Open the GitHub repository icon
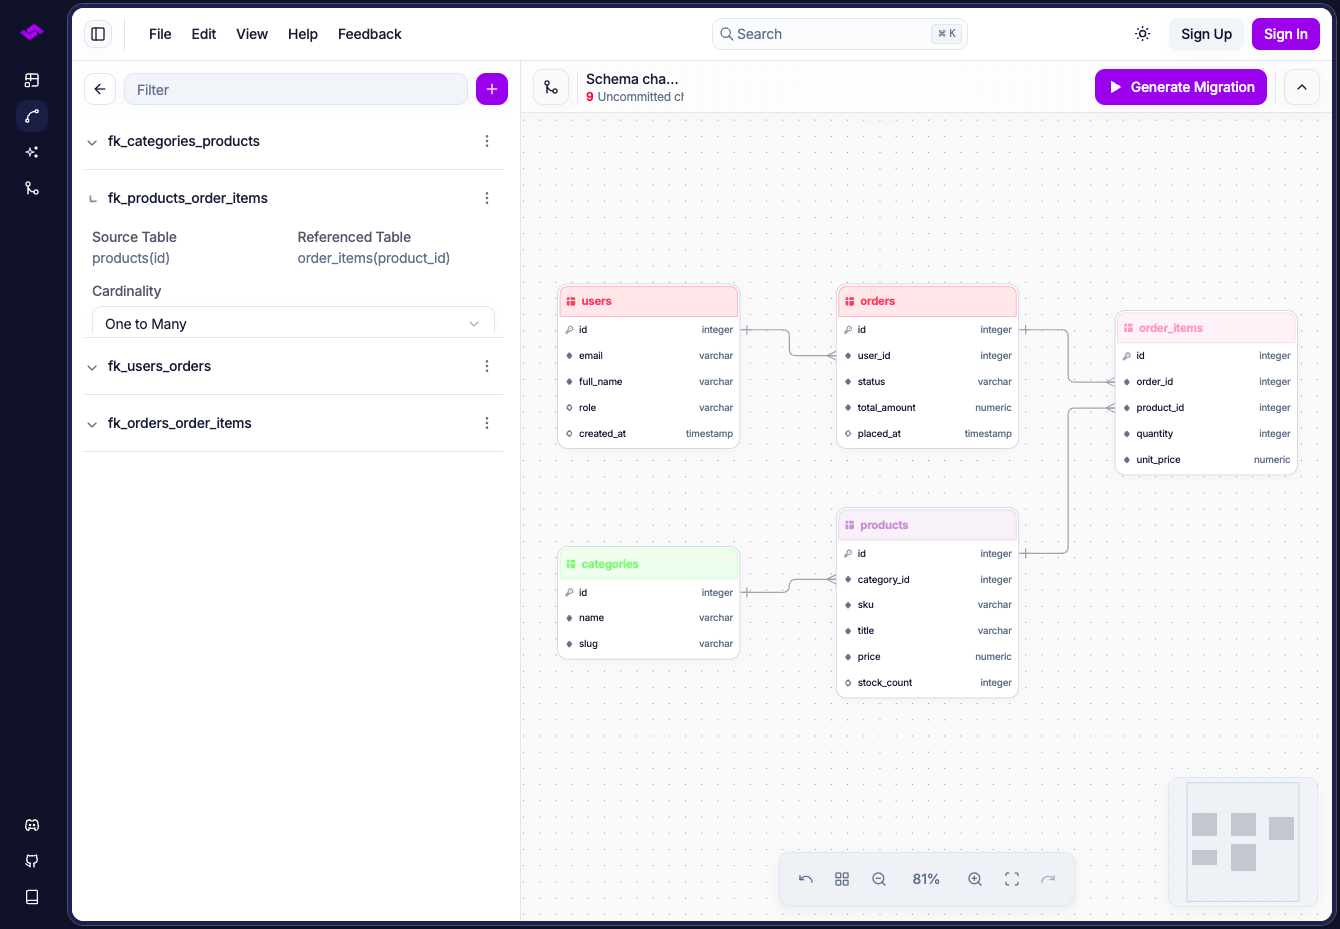Screen dimensions: 1340x929 [x=32, y=861]
